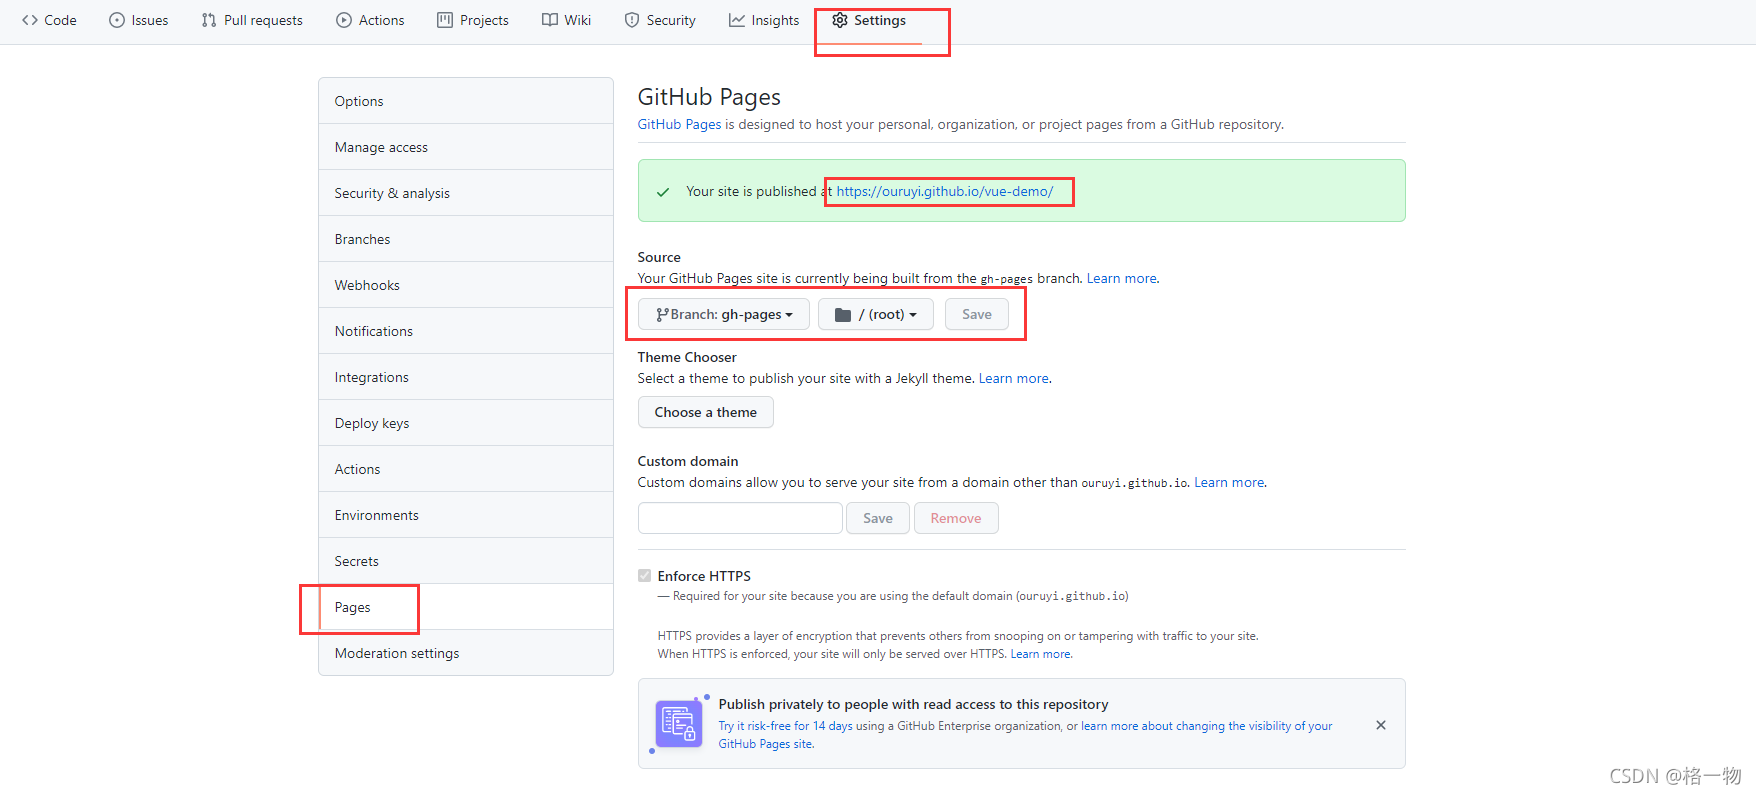Open the Security tab
The image size is (1756, 794).
[x=659, y=20]
